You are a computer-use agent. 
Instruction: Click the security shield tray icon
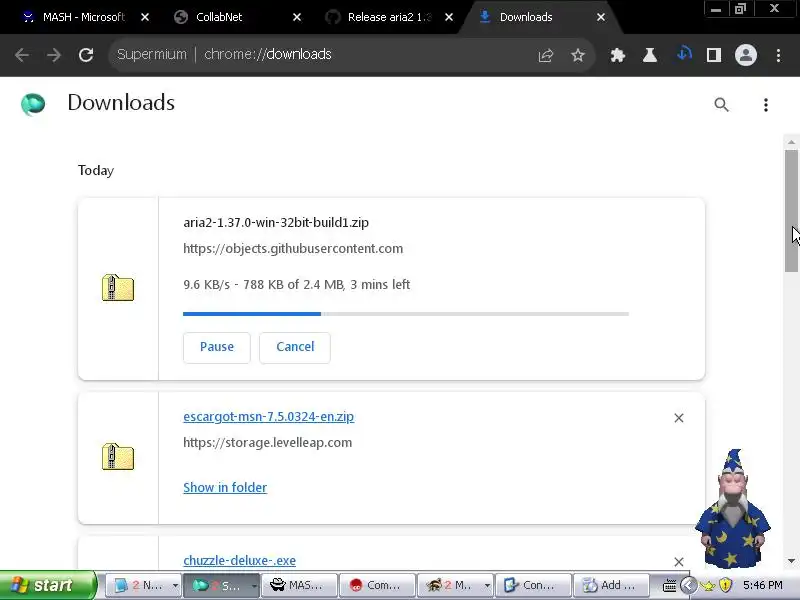pos(726,585)
